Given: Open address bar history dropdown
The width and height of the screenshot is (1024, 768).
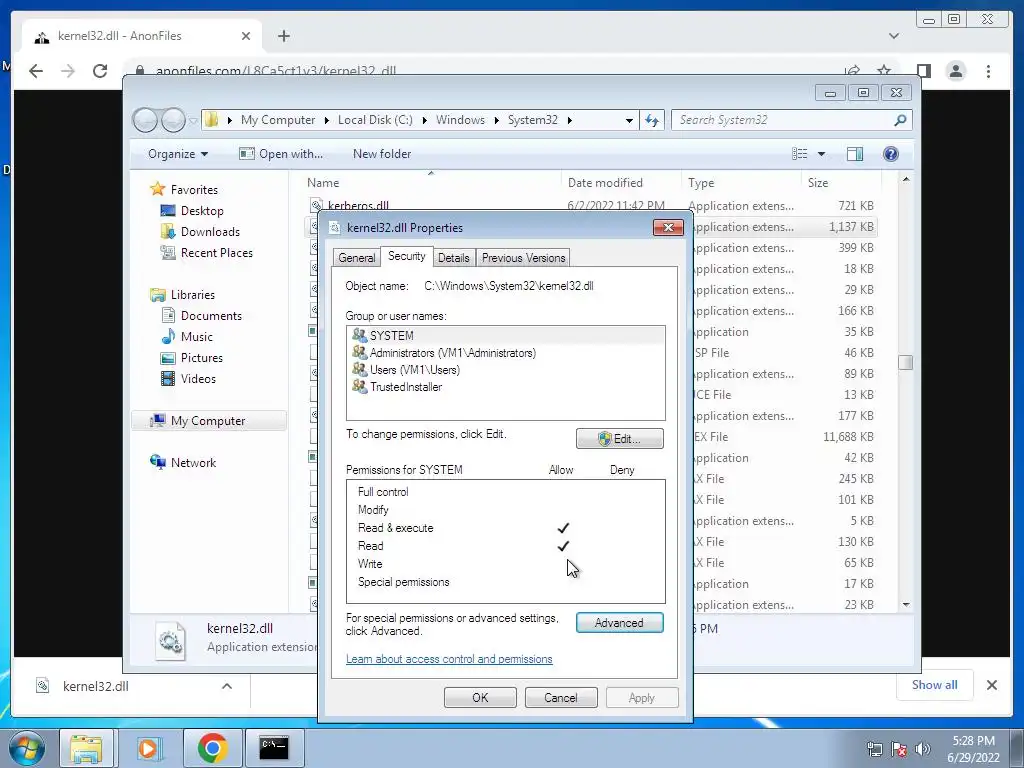Looking at the screenshot, I should pyautogui.click(x=629, y=120).
